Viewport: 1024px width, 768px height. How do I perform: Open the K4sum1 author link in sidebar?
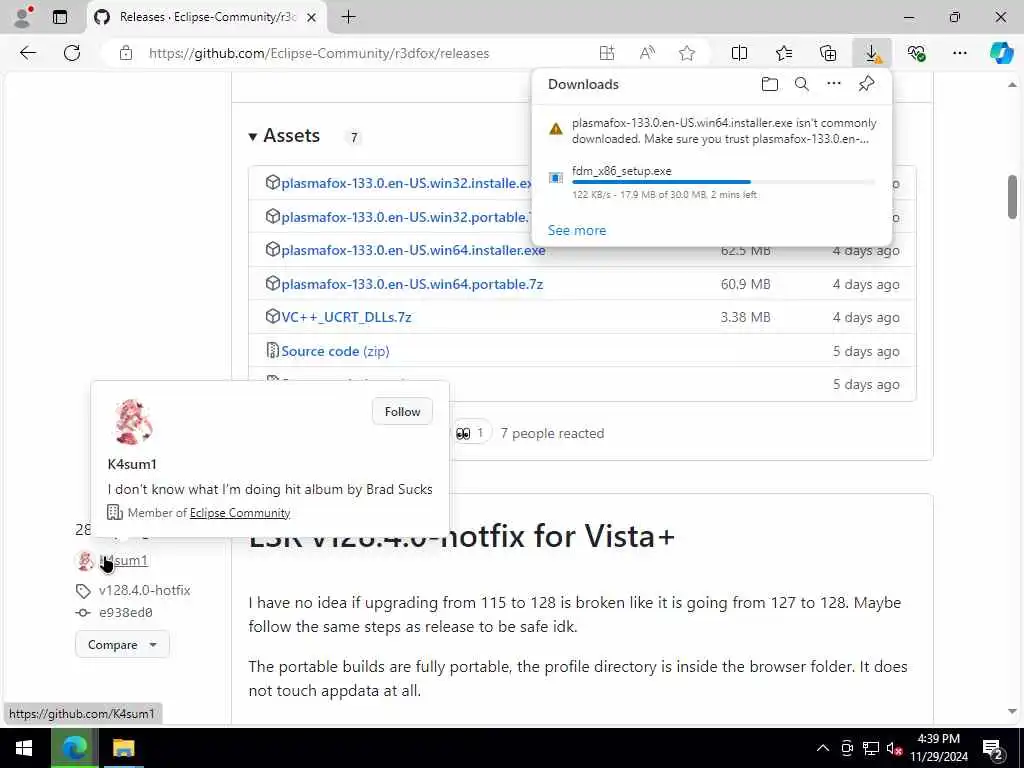(124, 560)
